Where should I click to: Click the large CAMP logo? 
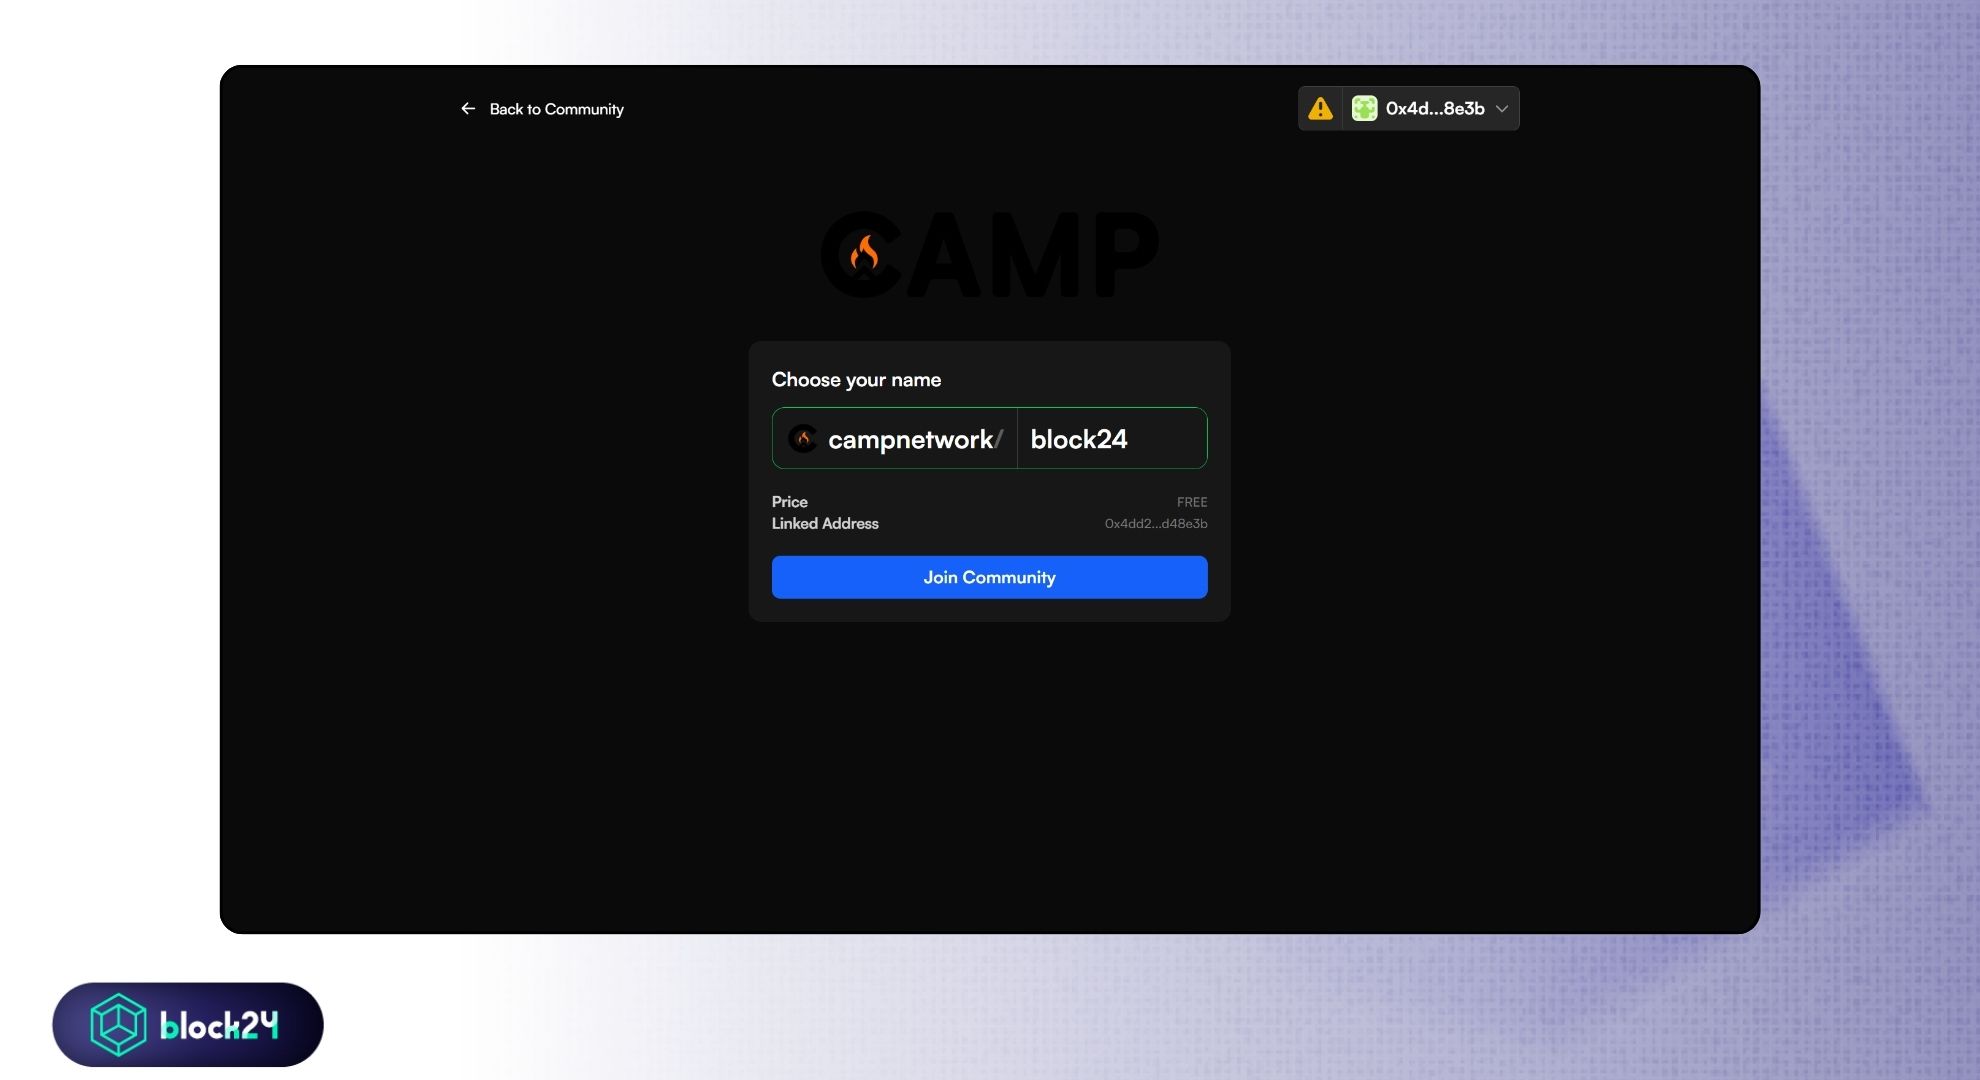click(x=990, y=254)
